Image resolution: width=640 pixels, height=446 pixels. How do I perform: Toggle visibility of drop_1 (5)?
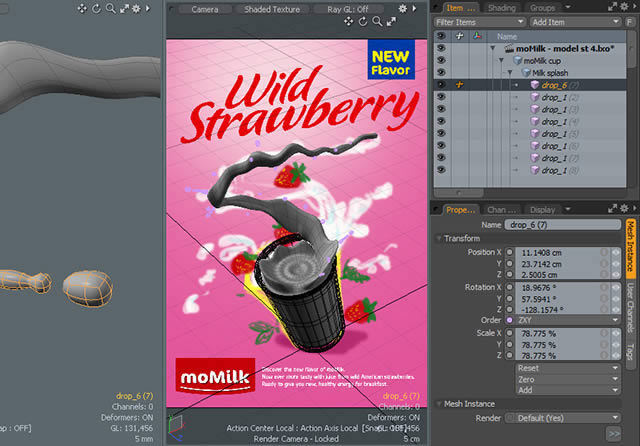click(441, 133)
